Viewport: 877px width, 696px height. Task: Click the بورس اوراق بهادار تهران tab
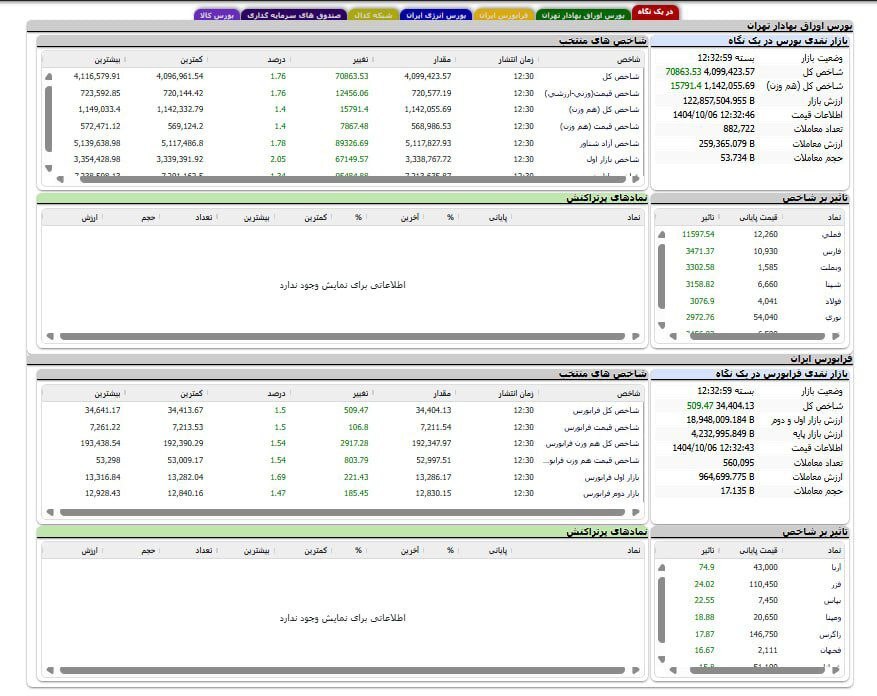[583, 16]
